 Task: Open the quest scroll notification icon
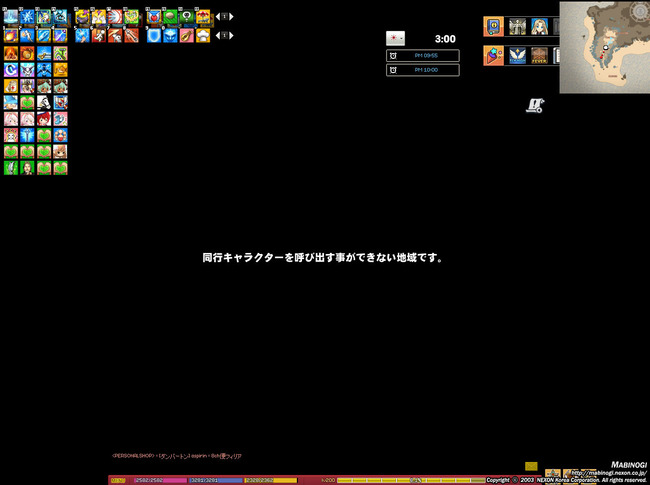[535, 106]
